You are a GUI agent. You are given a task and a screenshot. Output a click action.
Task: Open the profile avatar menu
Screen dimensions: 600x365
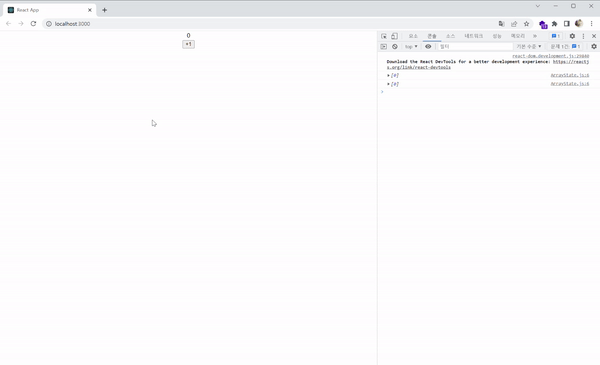click(x=579, y=24)
